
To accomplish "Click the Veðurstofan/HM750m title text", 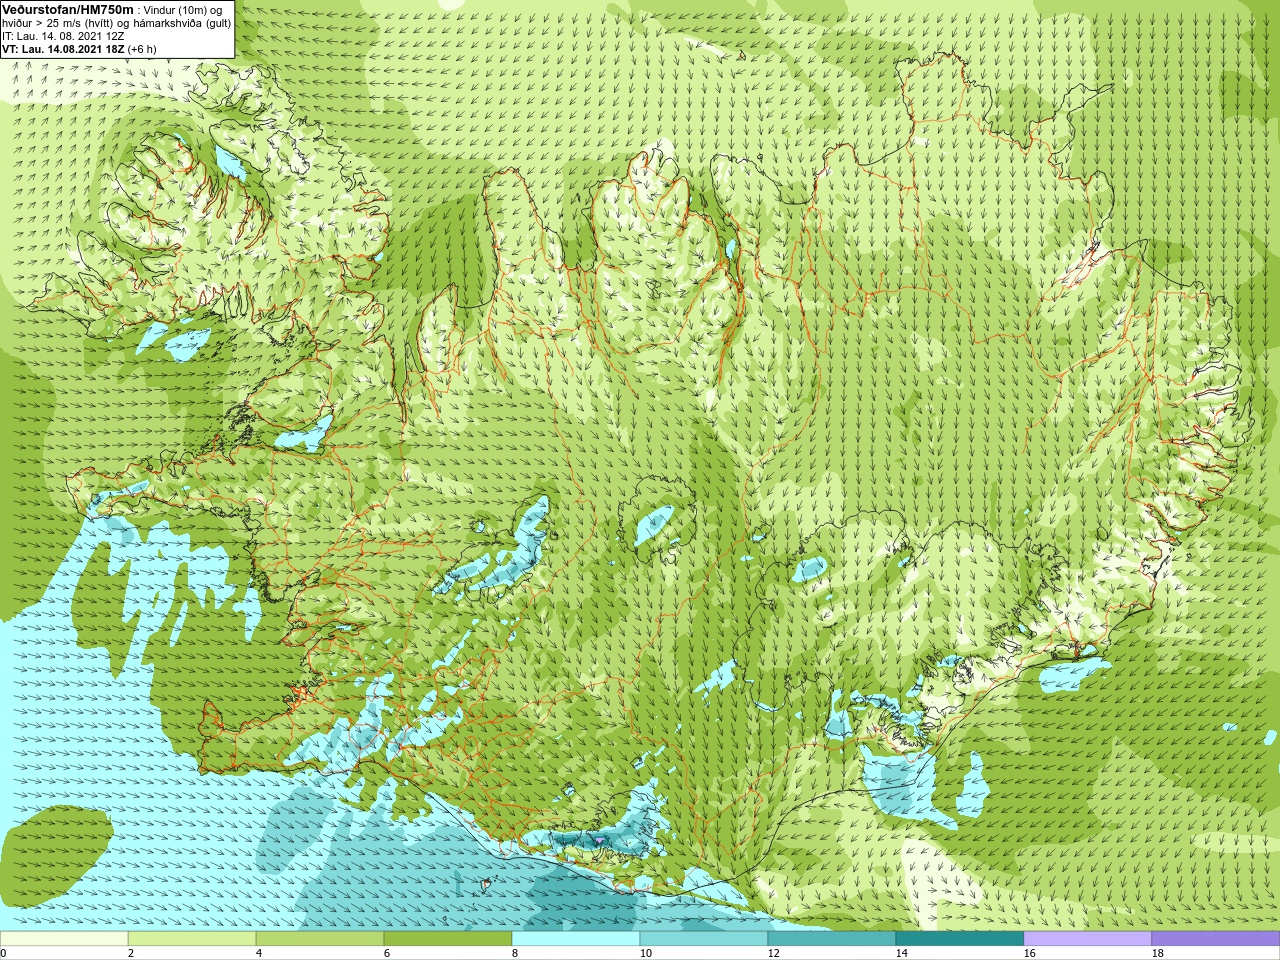I will click(67, 9).
